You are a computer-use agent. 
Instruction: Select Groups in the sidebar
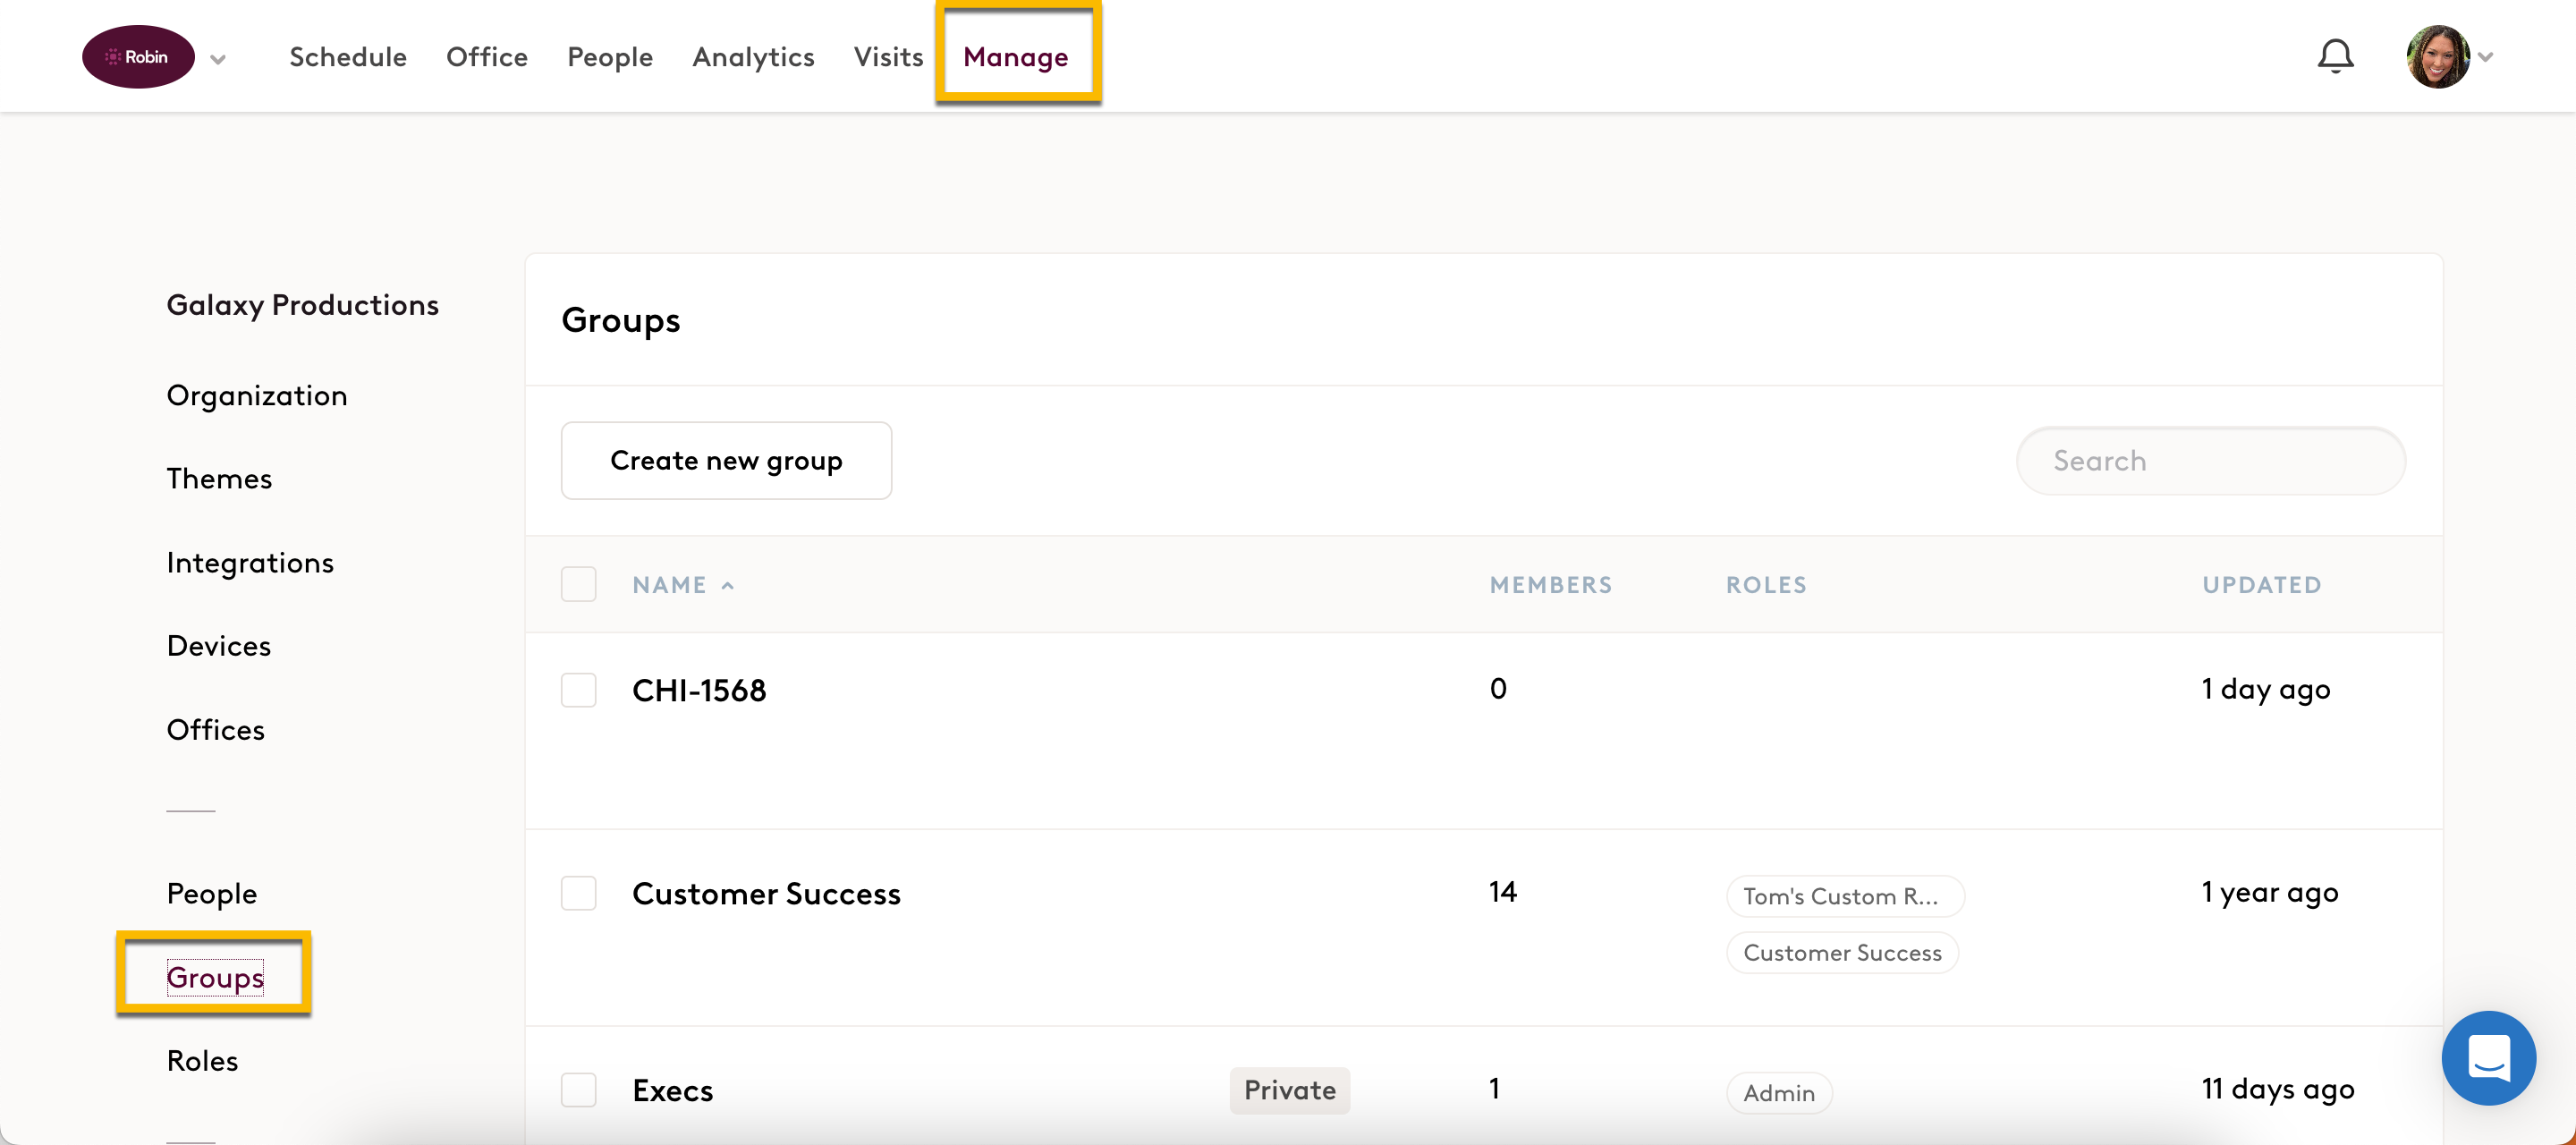tap(215, 978)
